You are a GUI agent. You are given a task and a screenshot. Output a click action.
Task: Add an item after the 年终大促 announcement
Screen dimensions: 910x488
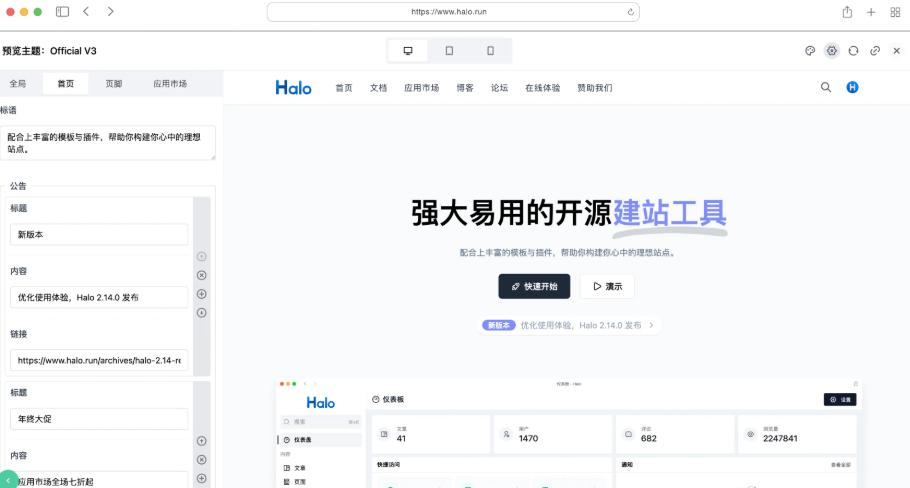coord(201,478)
